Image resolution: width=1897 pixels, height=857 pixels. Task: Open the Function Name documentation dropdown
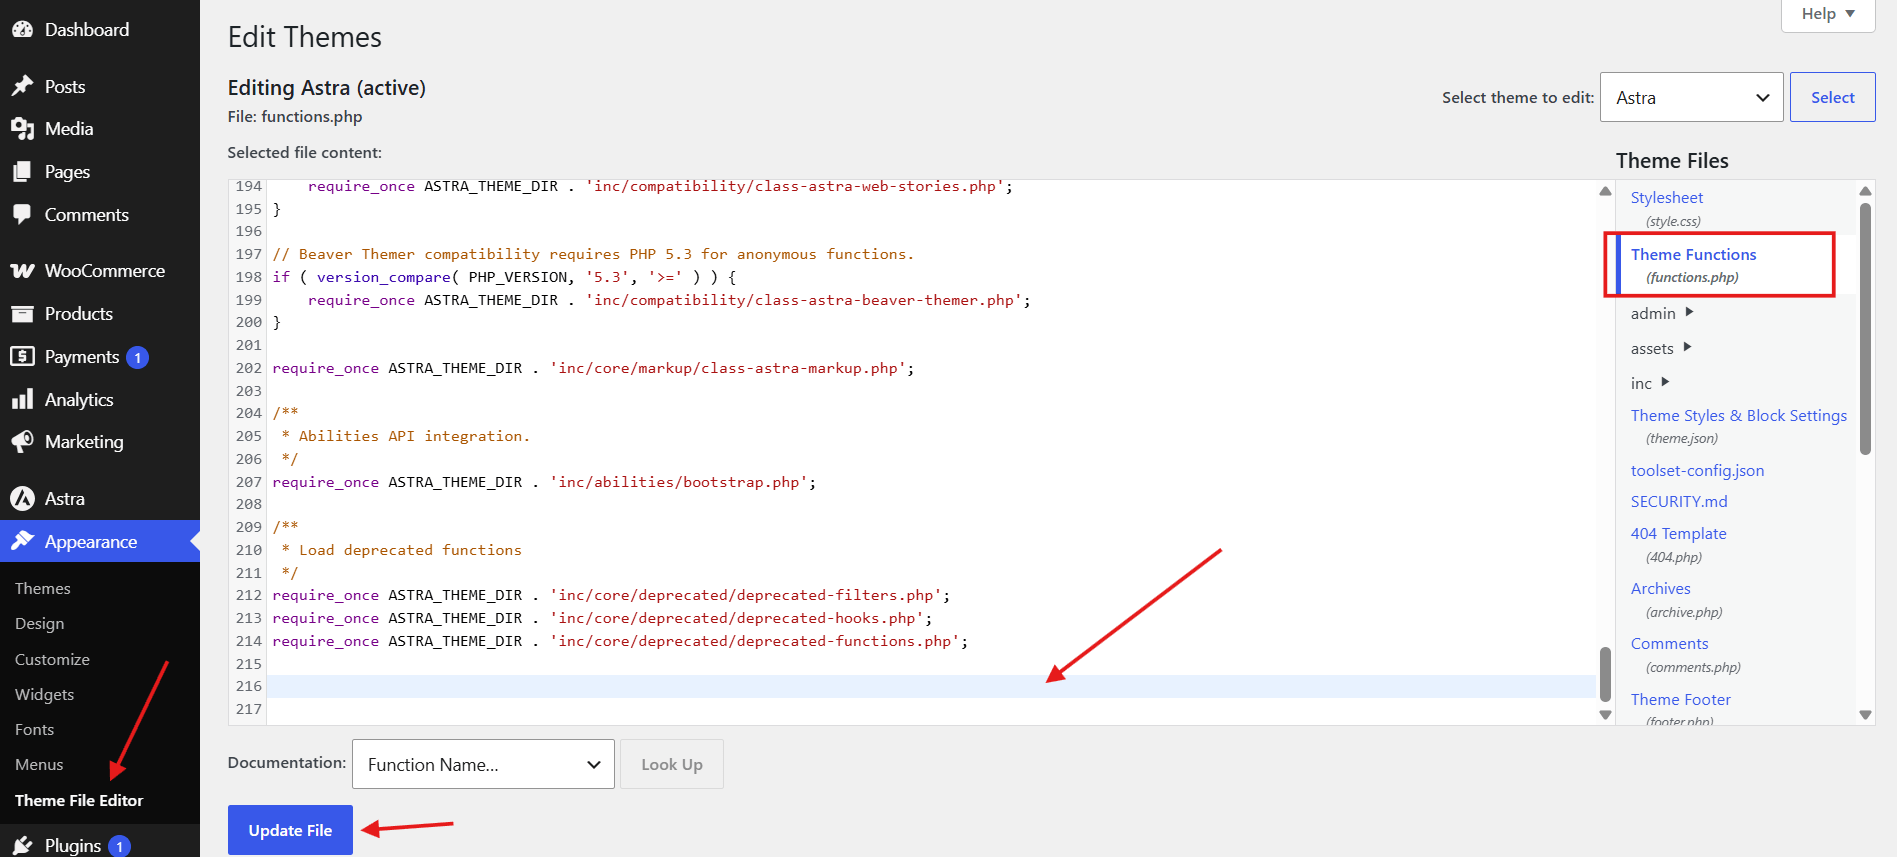tap(483, 765)
